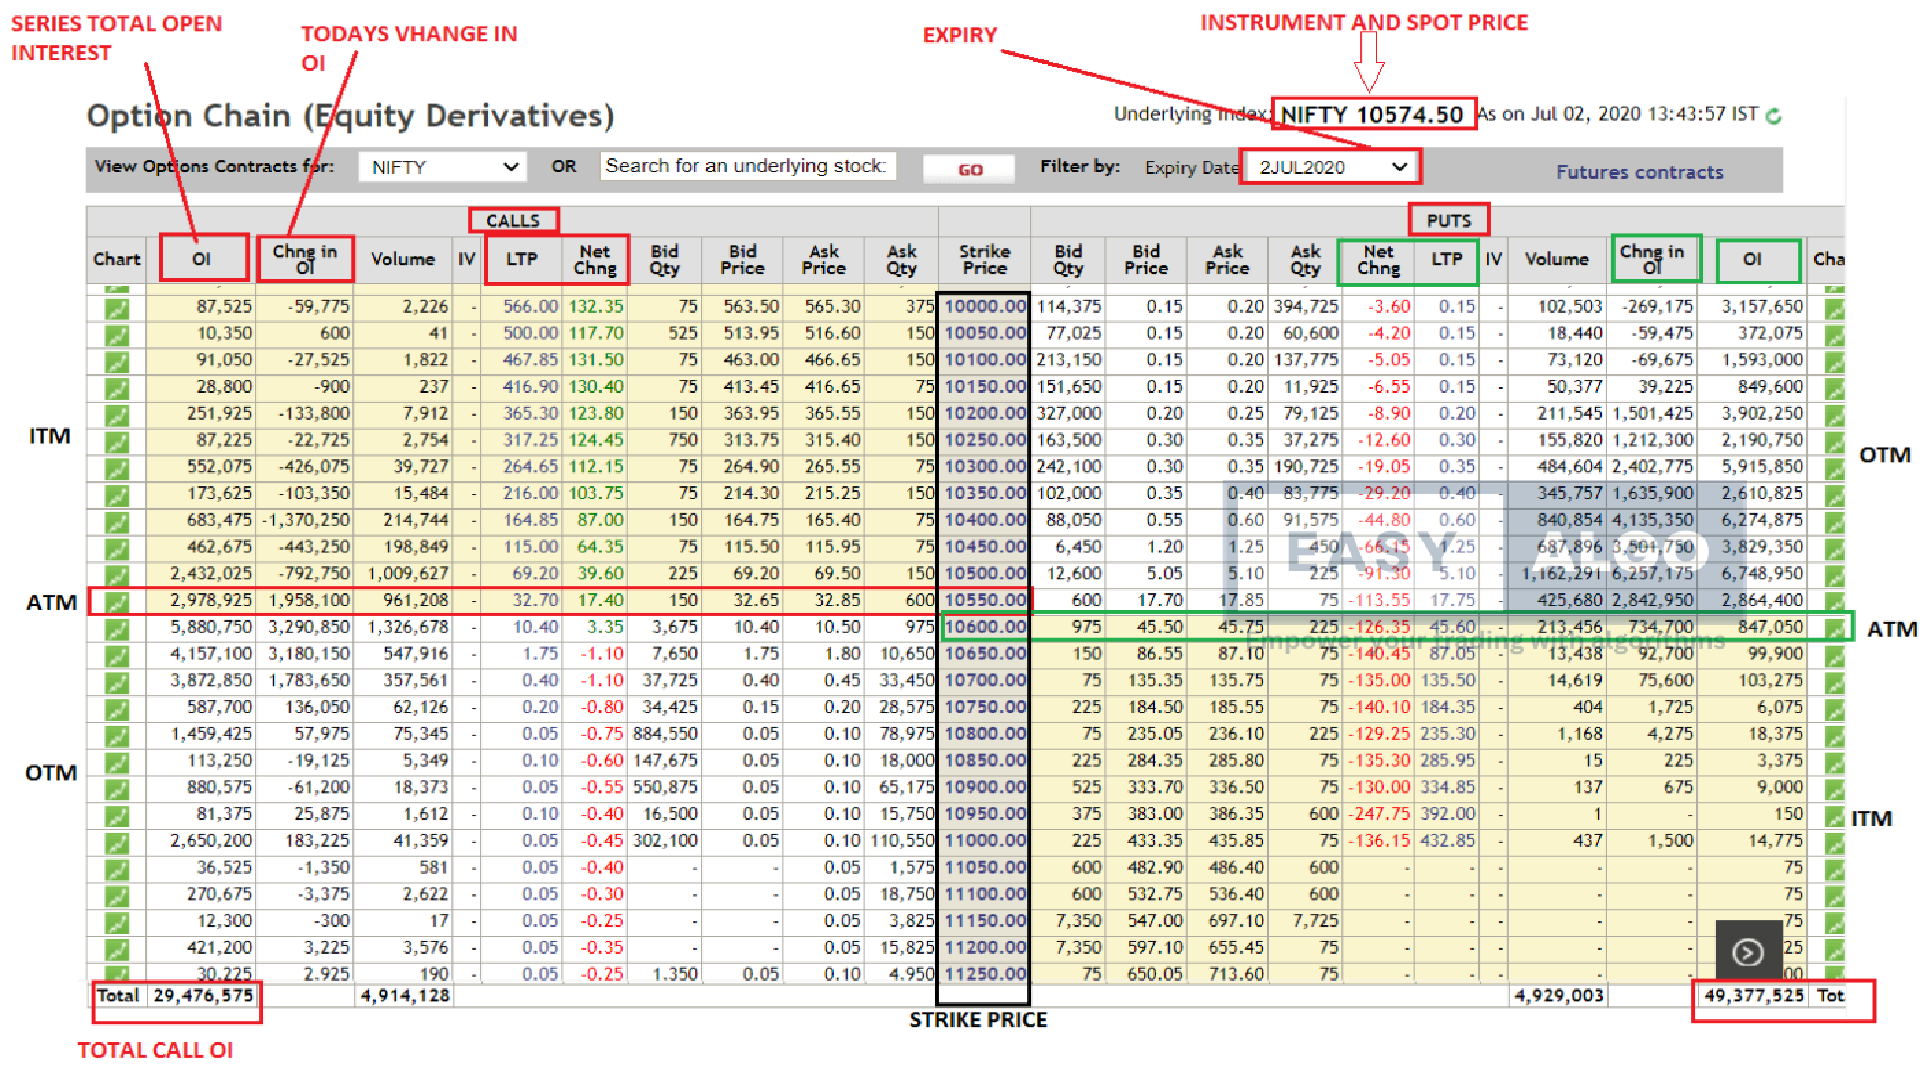Open strike price 11000.00 link
This screenshot has height=1080, width=1920.
click(985, 841)
